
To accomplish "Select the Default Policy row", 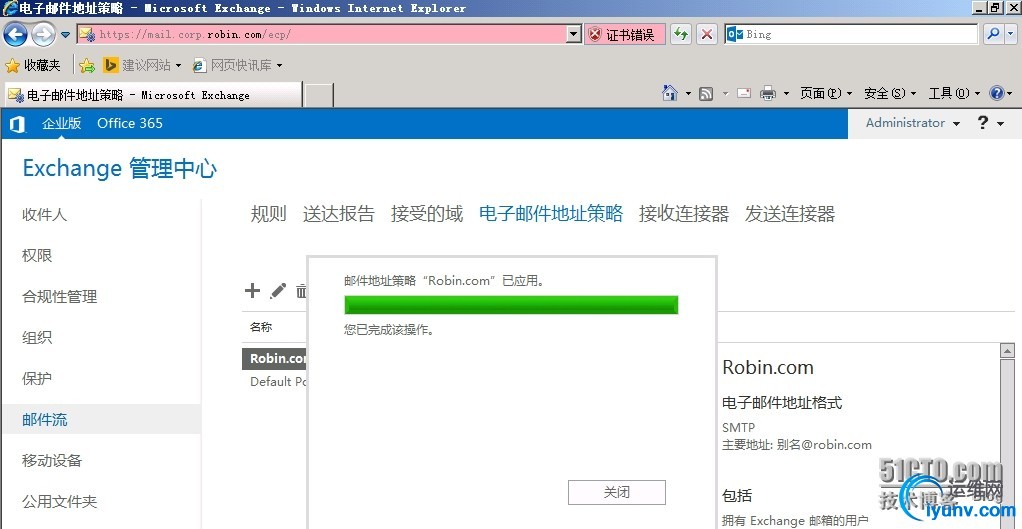I will coord(274,381).
